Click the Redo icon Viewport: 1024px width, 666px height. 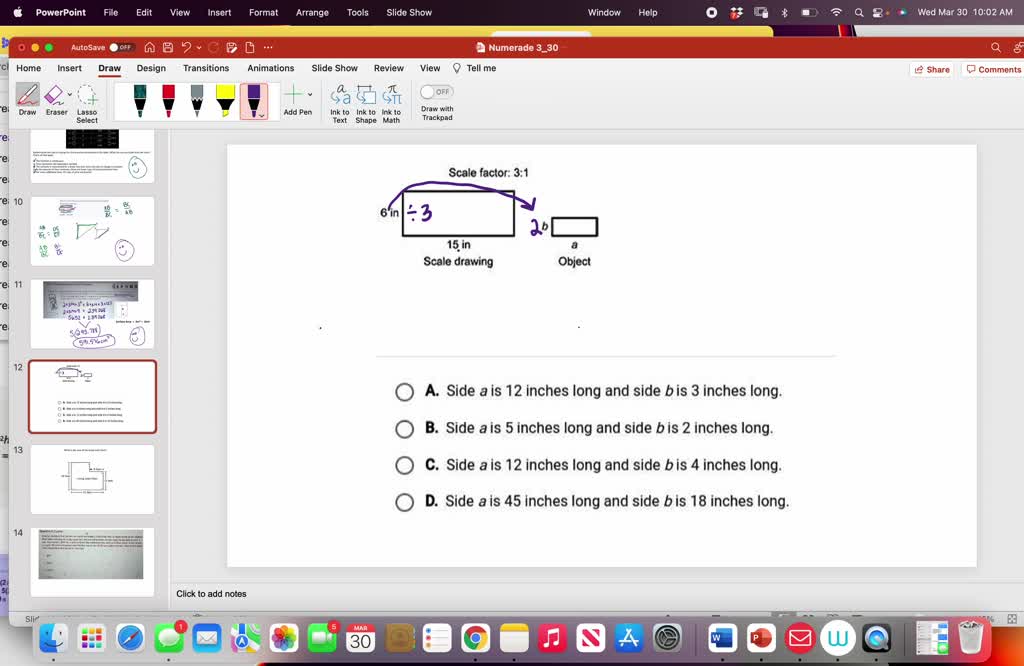pyautogui.click(x=214, y=48)
